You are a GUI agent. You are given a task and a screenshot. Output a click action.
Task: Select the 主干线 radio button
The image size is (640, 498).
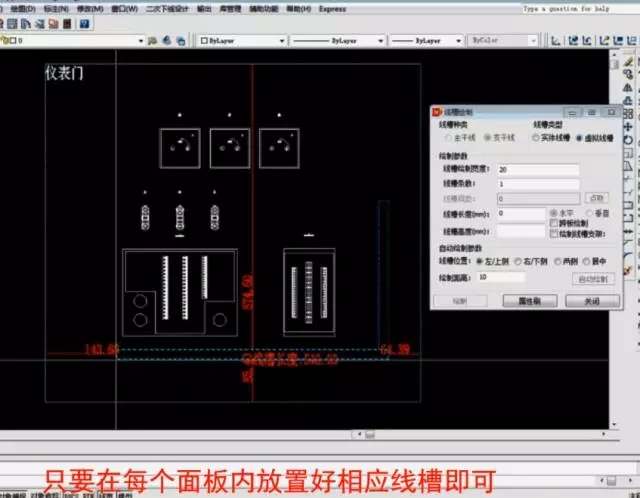tap(449, 138)
